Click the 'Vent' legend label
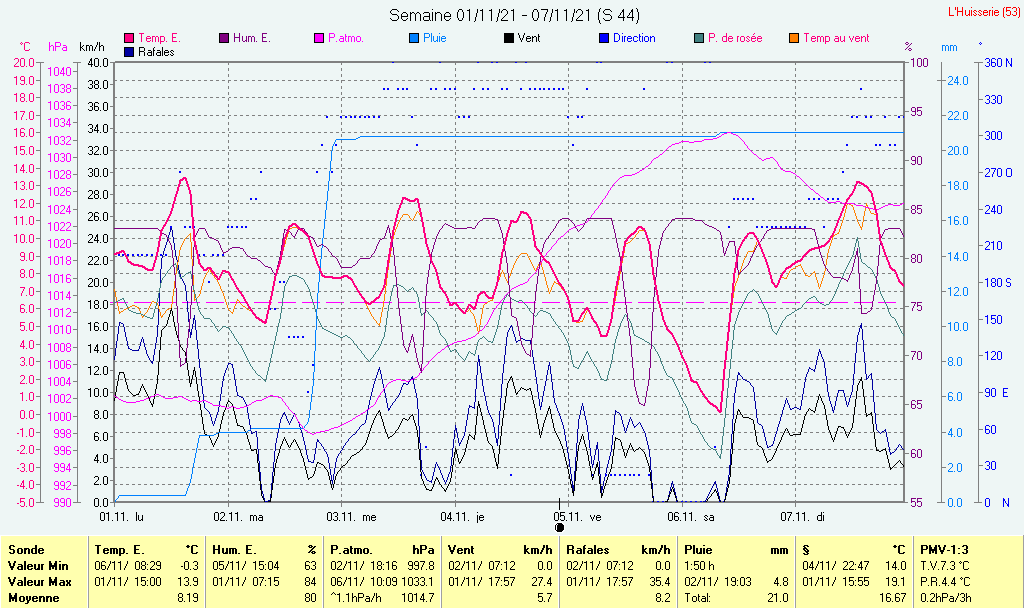The width and height of the screenshot is (1024, 608). 529,39
